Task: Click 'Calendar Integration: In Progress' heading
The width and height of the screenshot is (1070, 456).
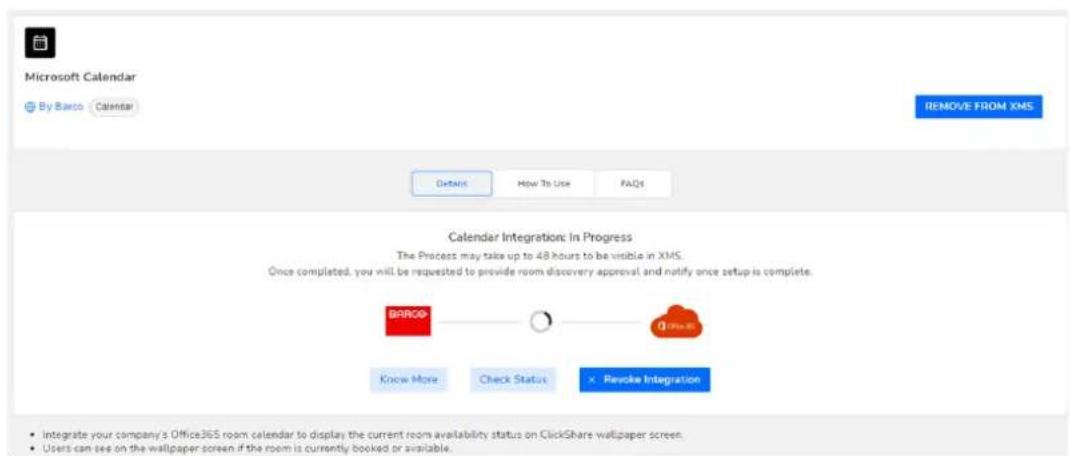Action: [540, 238]
